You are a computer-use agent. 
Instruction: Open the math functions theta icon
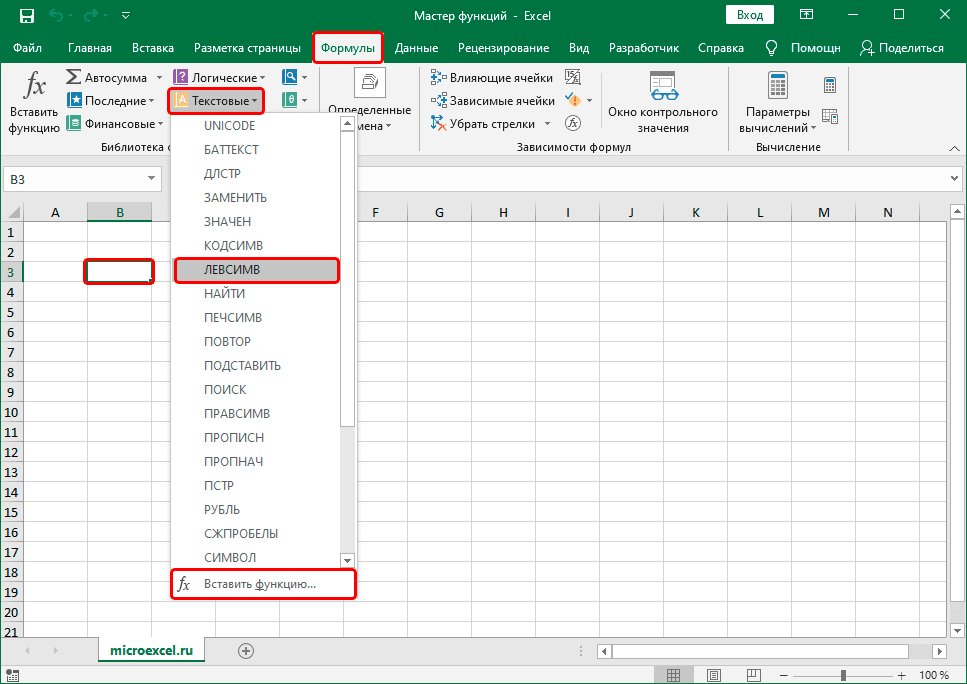coord(290,100)
